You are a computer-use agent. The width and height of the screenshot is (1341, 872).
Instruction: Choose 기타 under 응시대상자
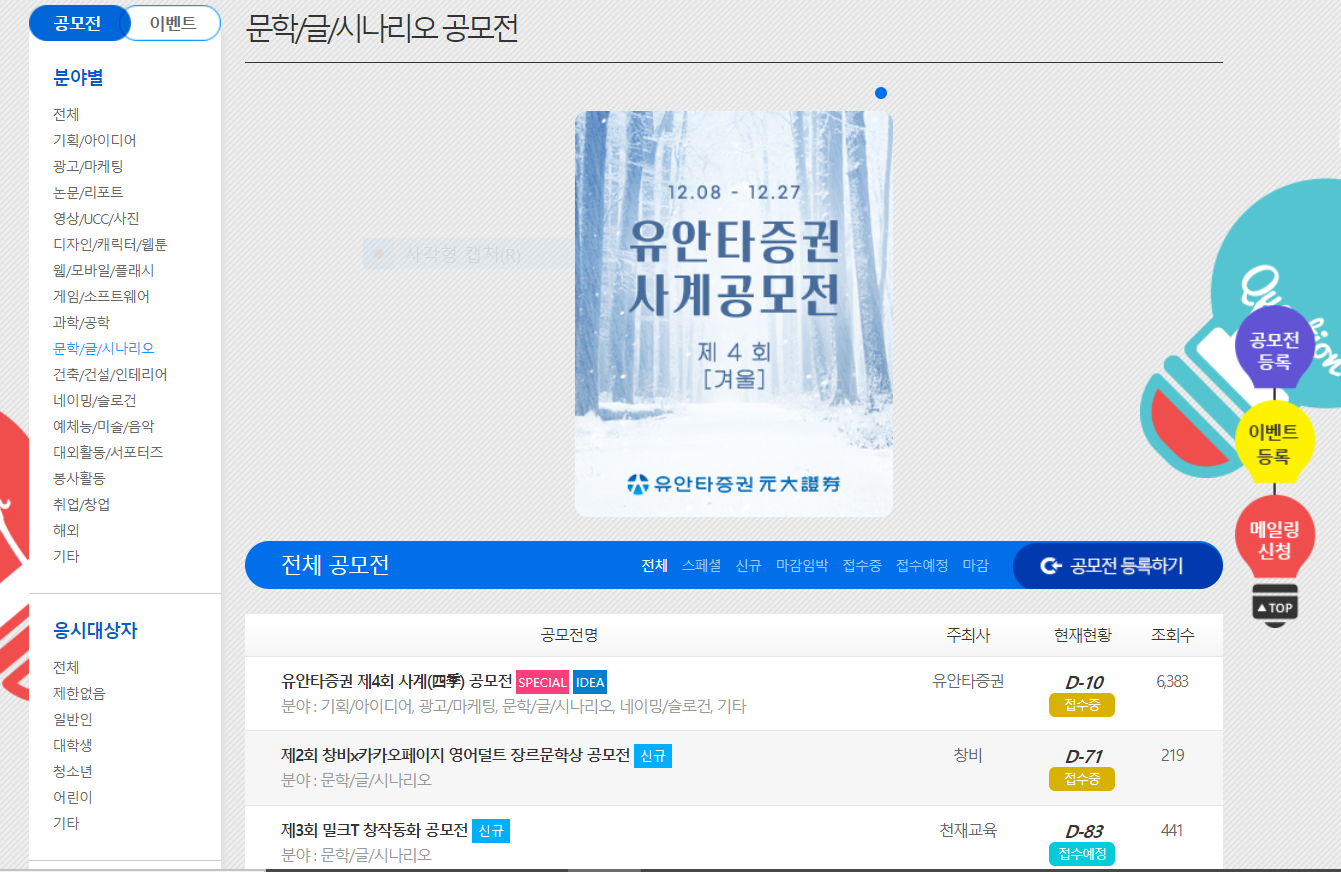(66, 823)
